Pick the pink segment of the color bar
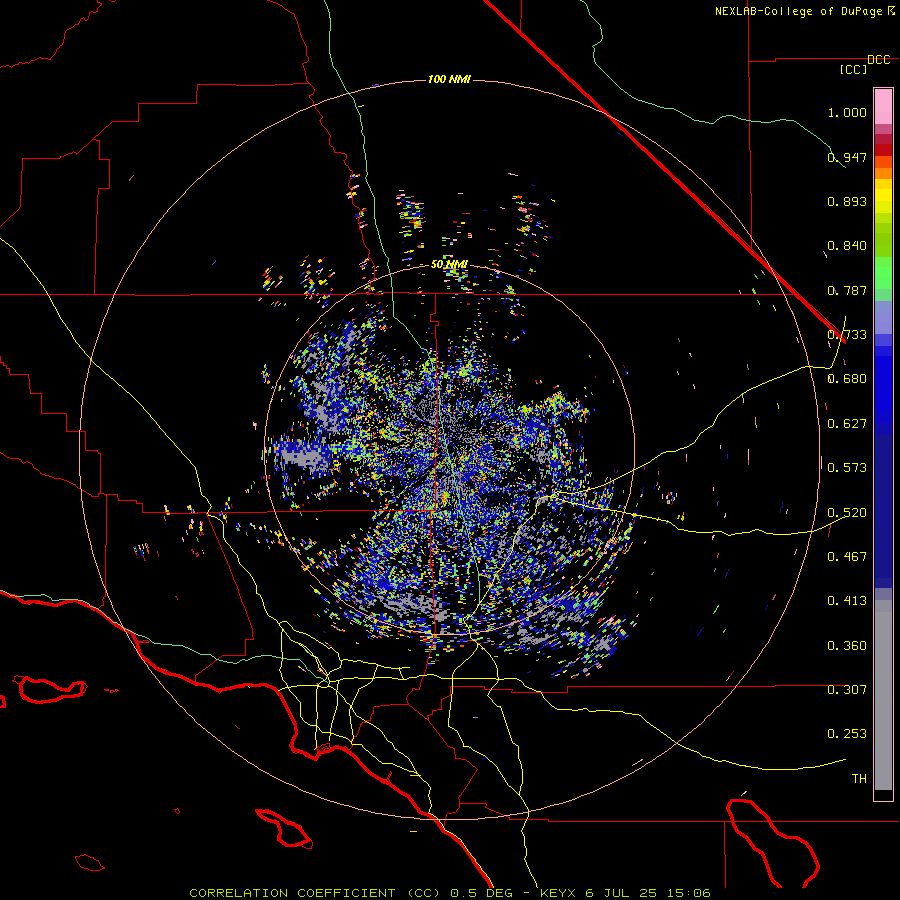Image resolution: width=900 pixels, height=900 pixels. tap(883, 106)
